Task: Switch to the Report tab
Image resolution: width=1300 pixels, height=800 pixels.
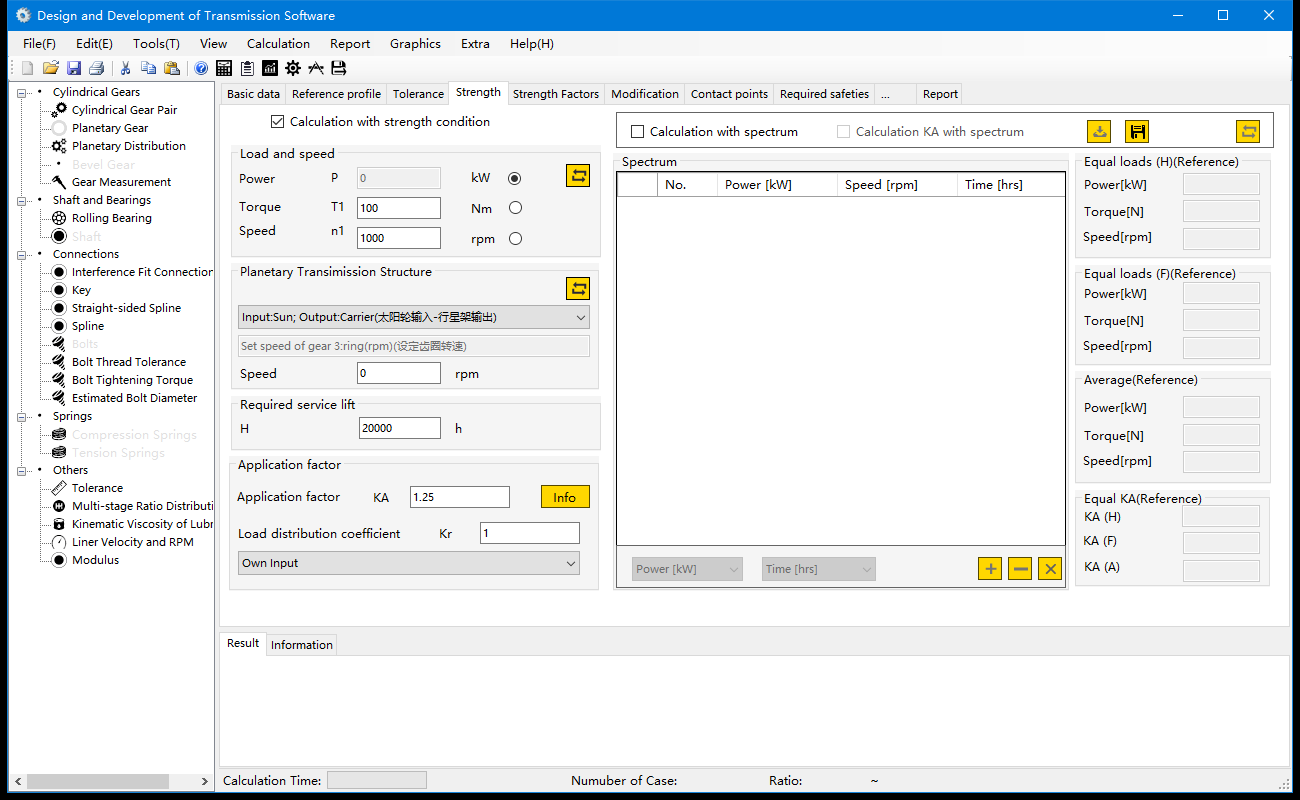Action: (x=940, y=94)
